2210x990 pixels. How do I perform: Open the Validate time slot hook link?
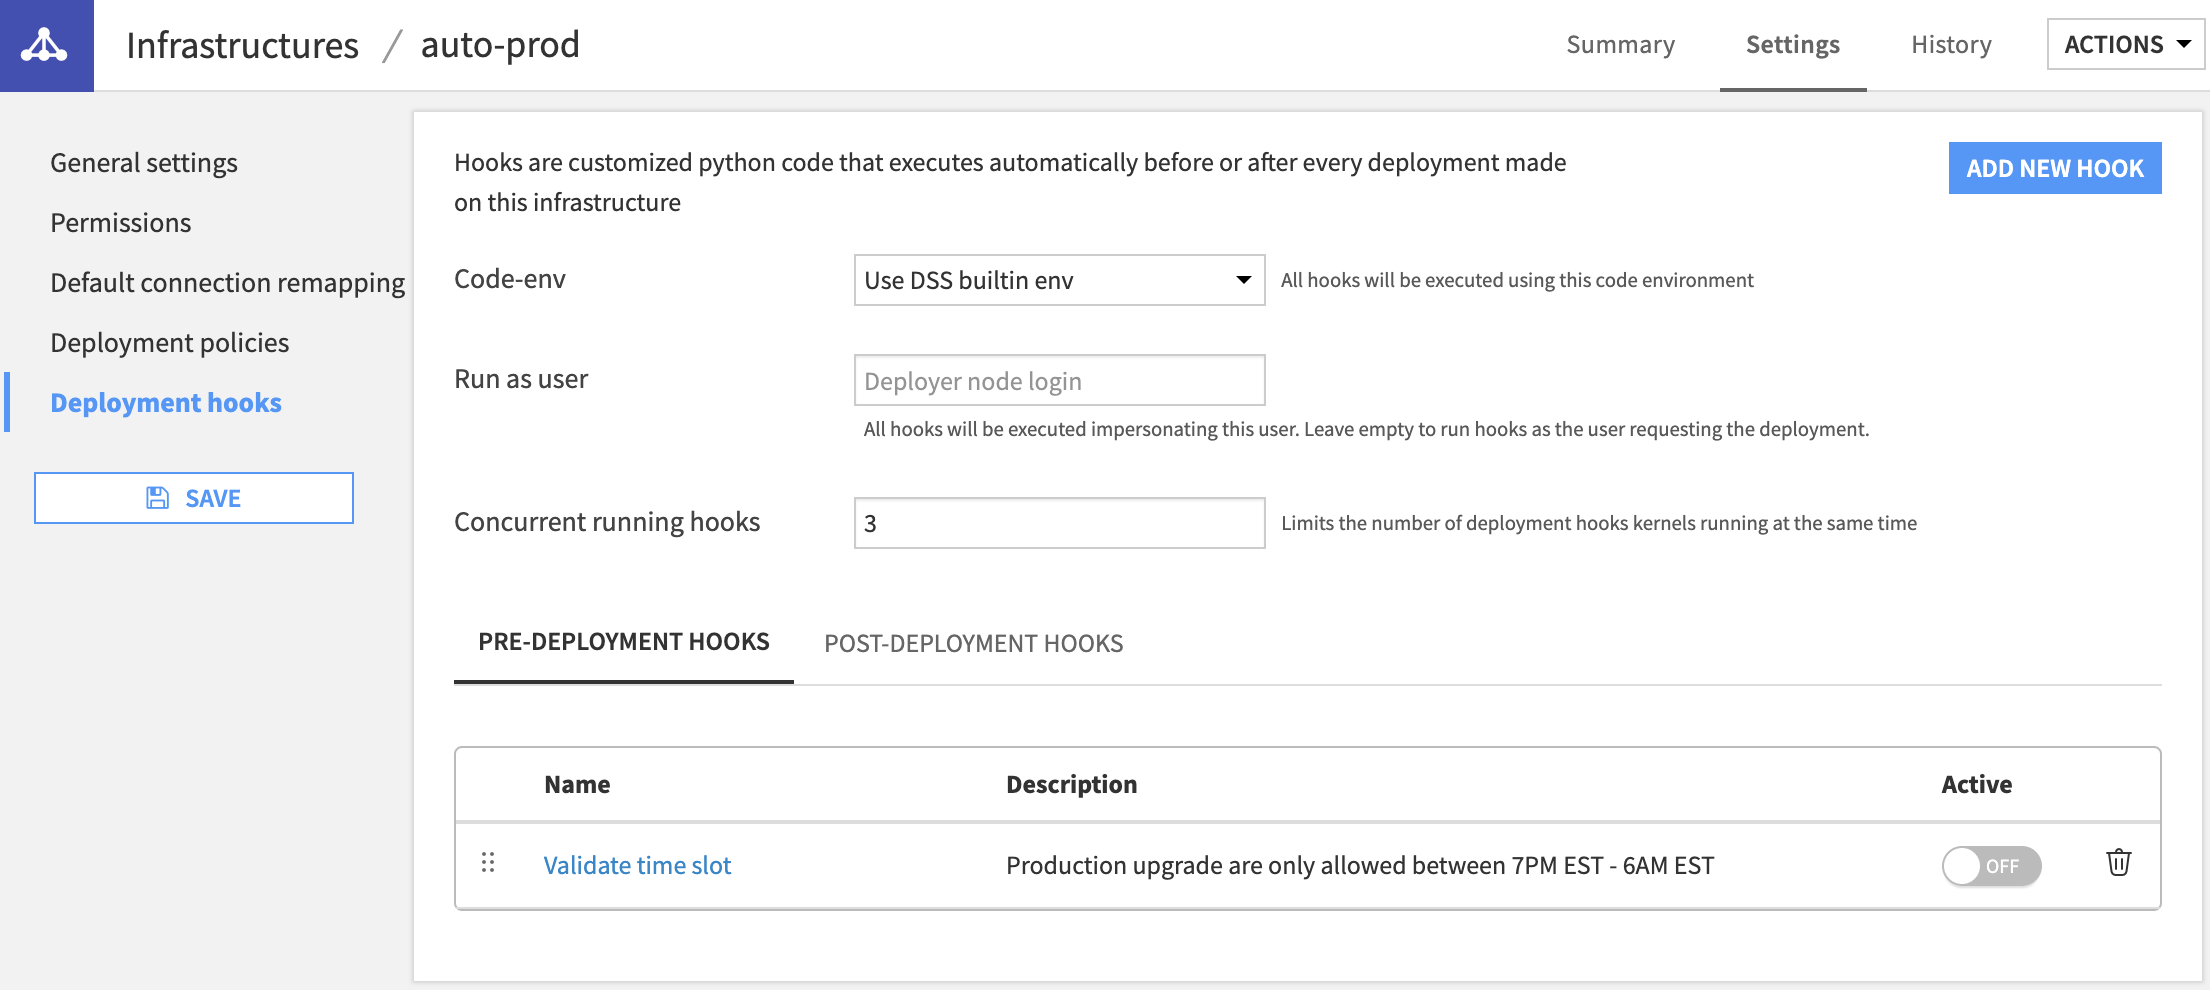(x=637, y=865)
